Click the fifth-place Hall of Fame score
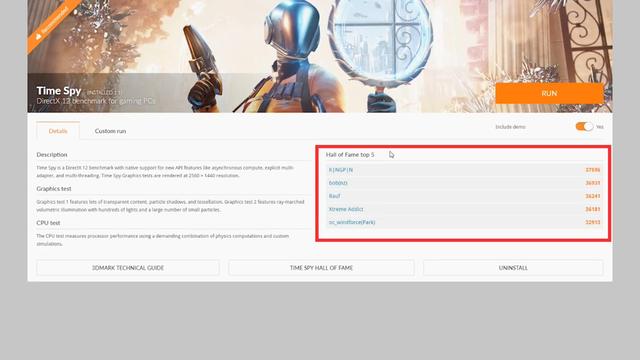This screenshot has height=360, width=640. [x=593, y=222]
